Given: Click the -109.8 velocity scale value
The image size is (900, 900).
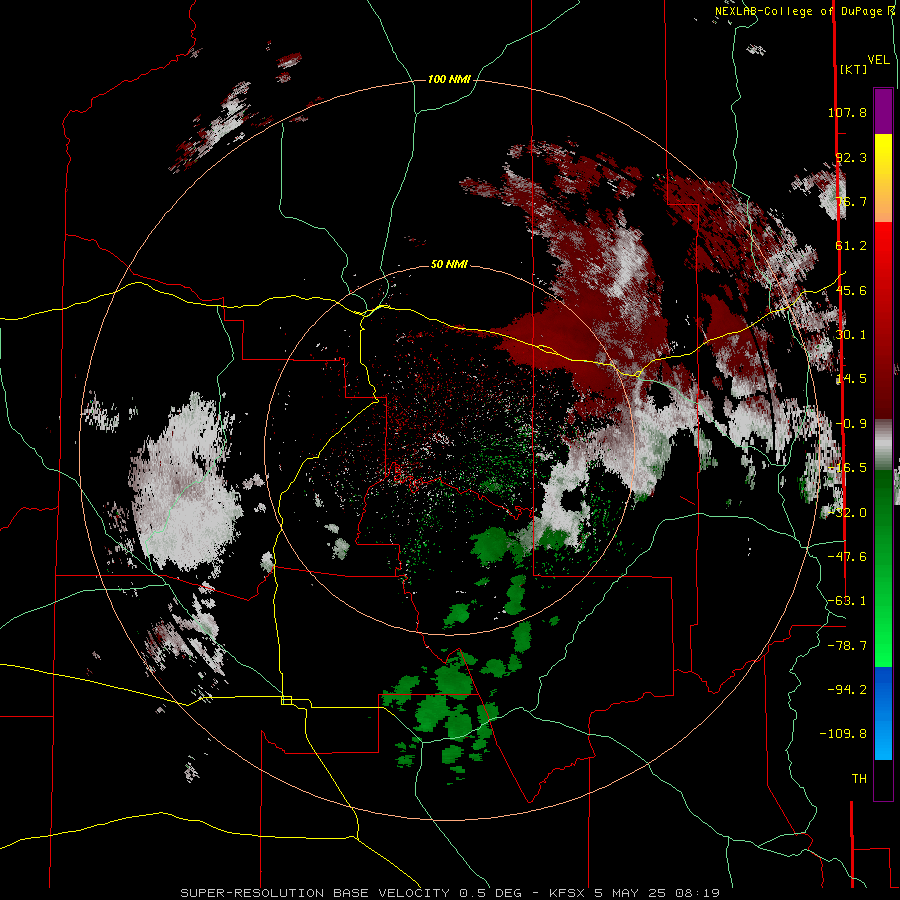Looking at the screenshot, I should tap(844, 734).
